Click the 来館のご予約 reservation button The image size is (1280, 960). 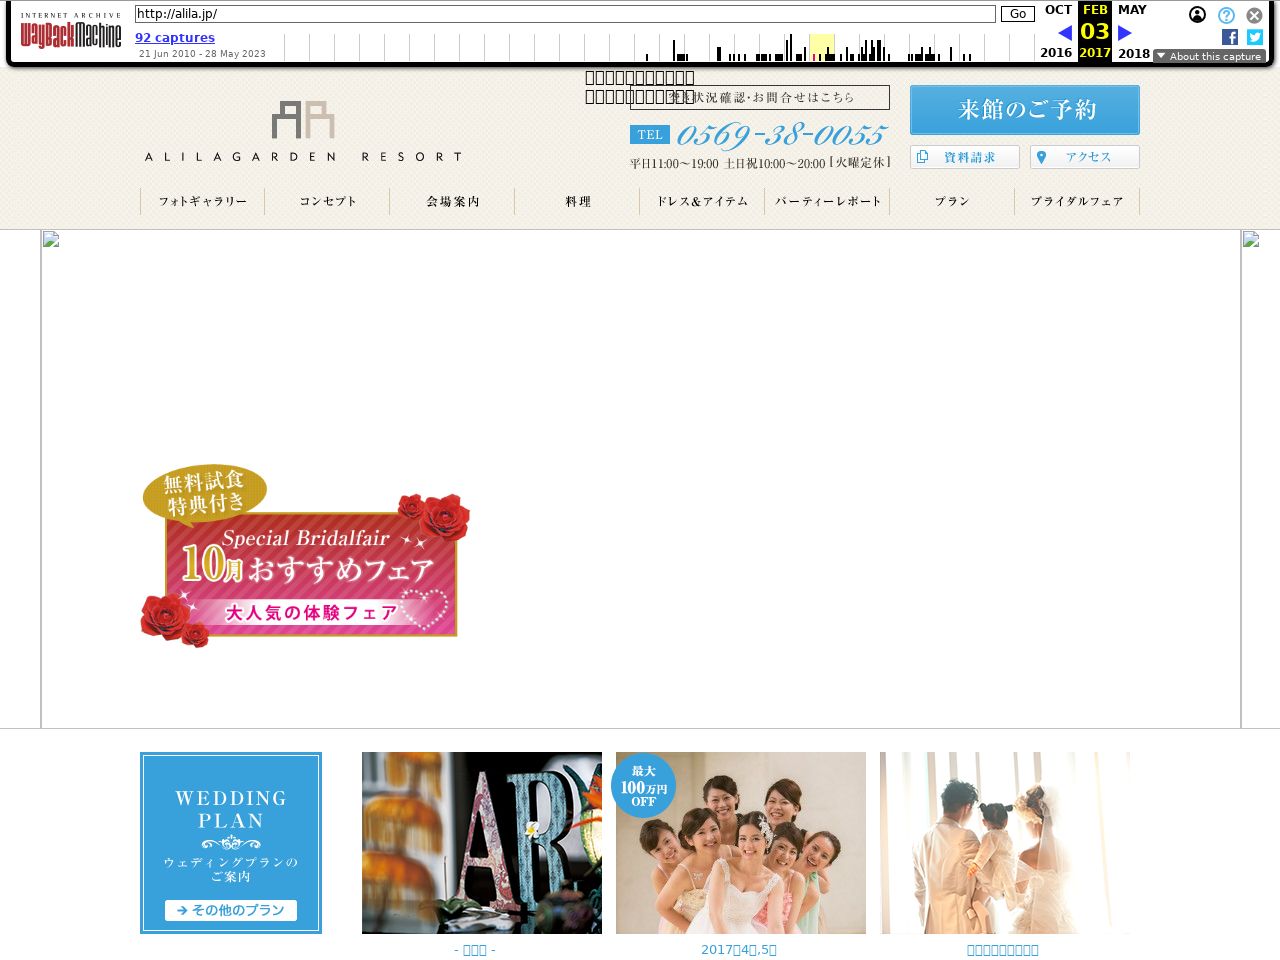[x=1025, y=110]
